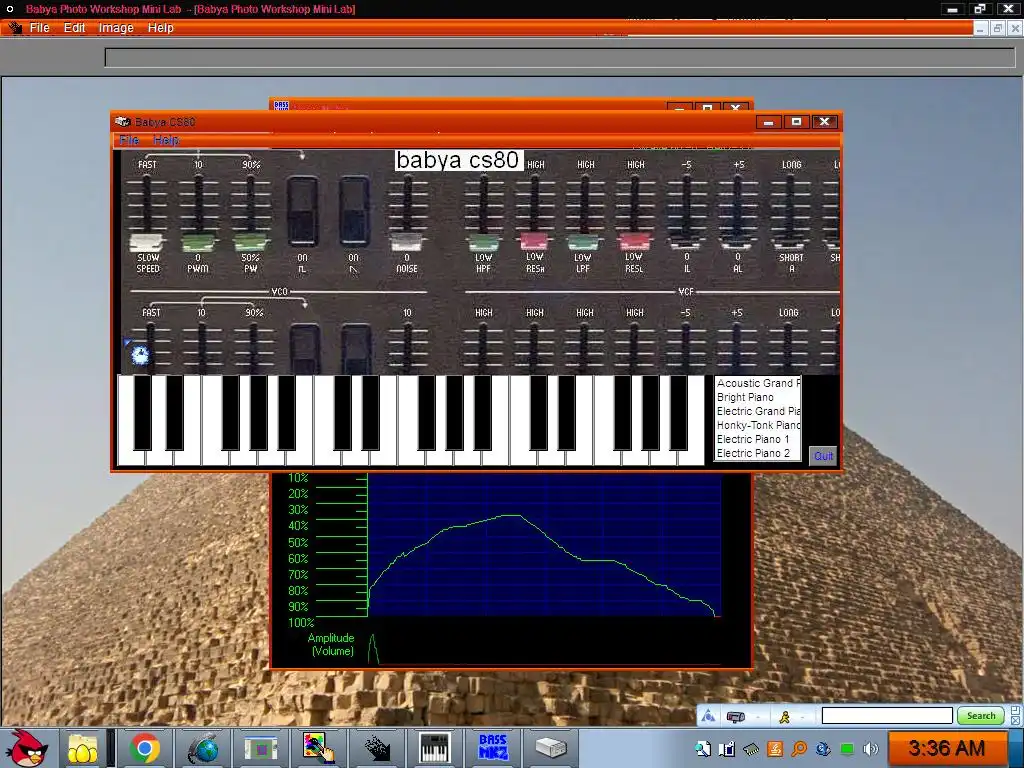Click the top-row SPEED slider knob
Screen dimensions: 1024x768
146,243
